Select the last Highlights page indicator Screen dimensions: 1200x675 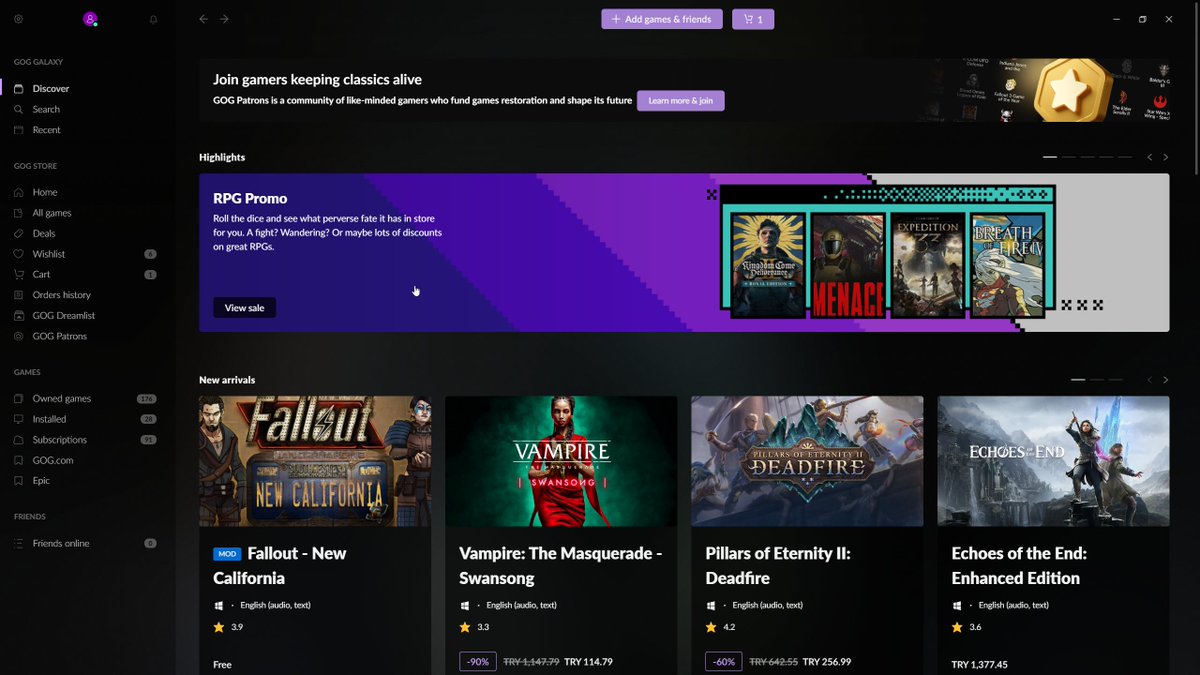click(1125, 157)
